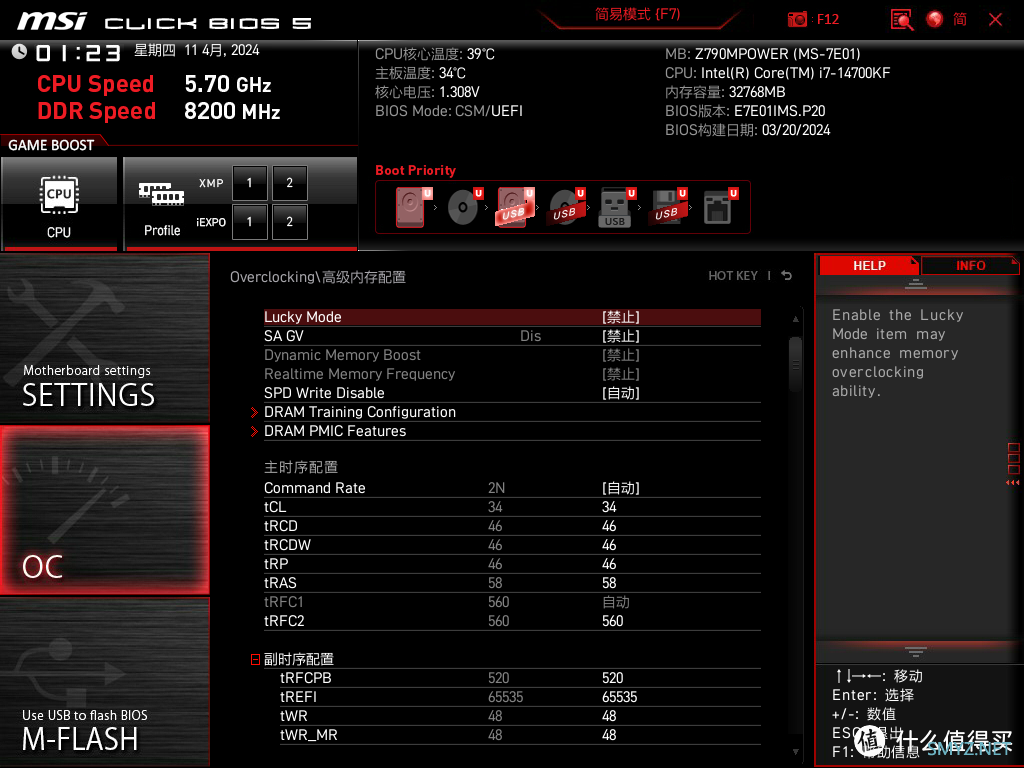
Task: Click the side panel hide arrows
Action: (x=1013, y=483)
